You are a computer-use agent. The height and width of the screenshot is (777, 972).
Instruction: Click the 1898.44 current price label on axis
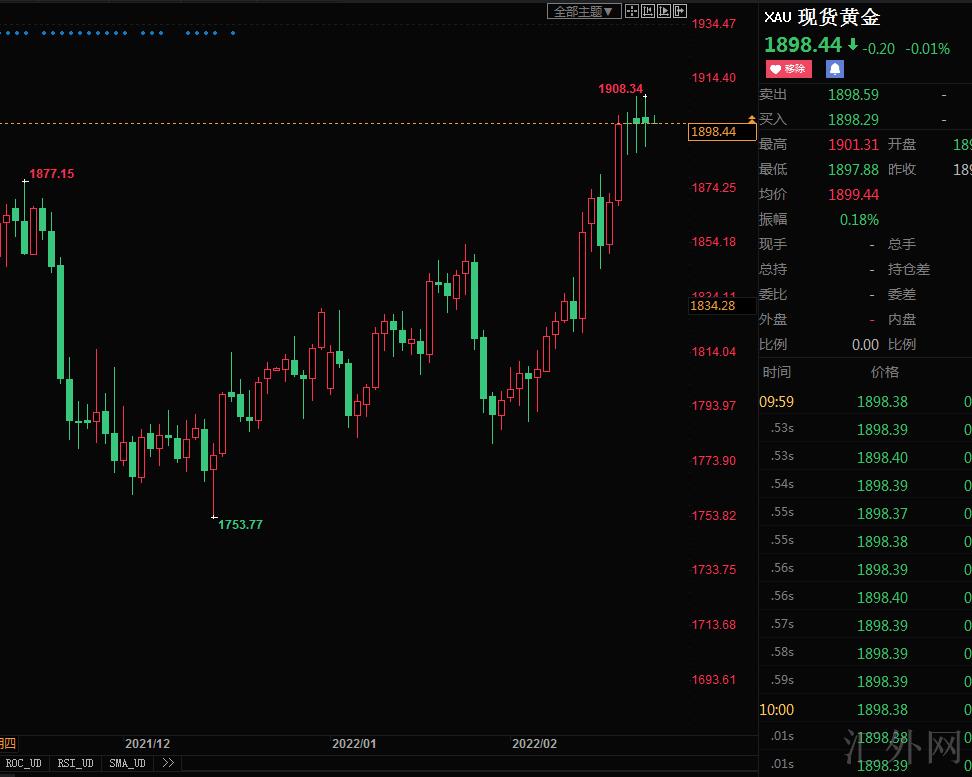(x=713, y=132)
